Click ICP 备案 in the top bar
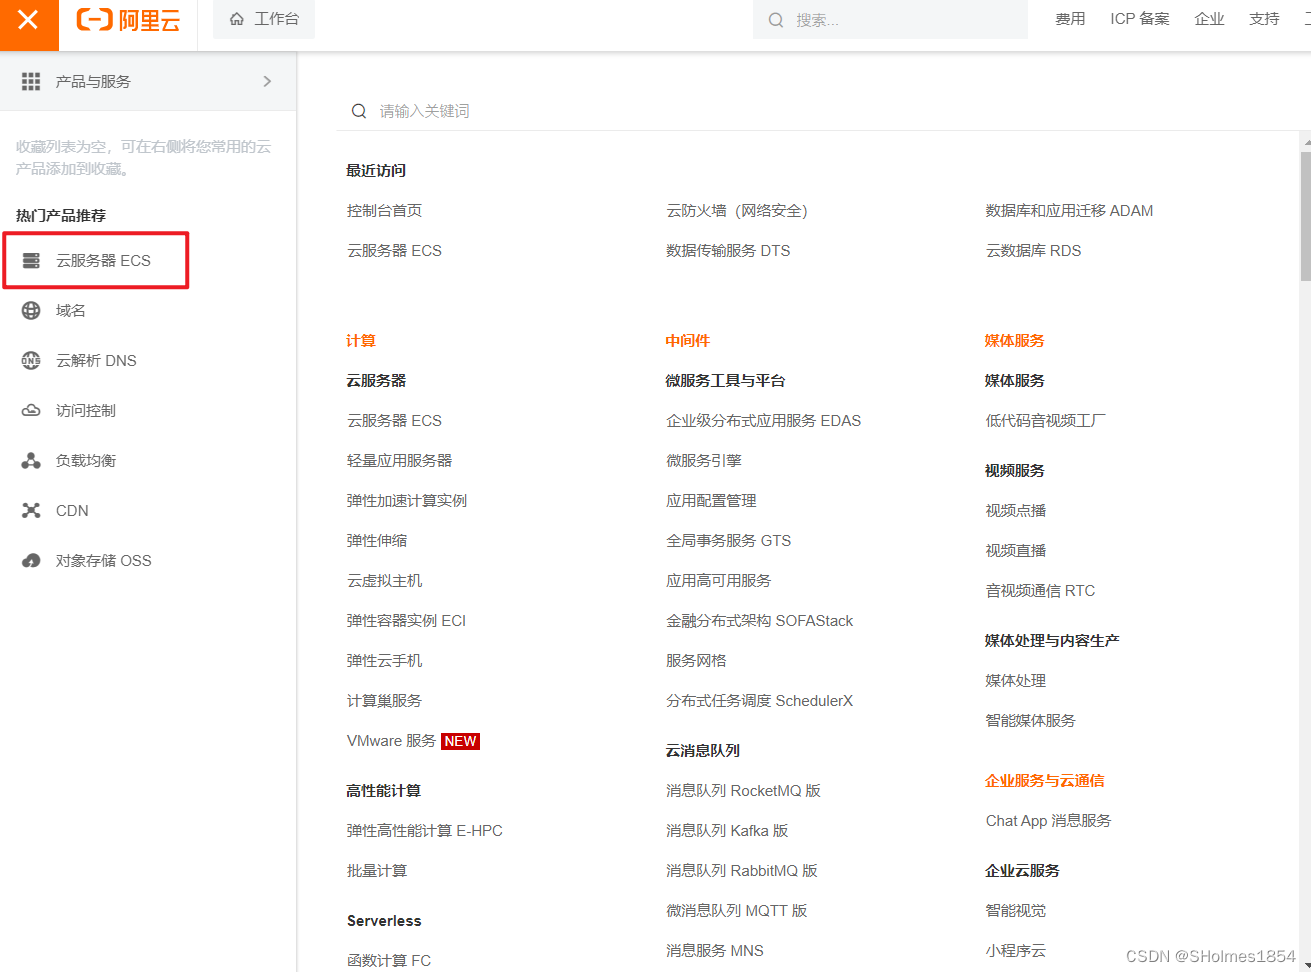 tap(1139, 18)
